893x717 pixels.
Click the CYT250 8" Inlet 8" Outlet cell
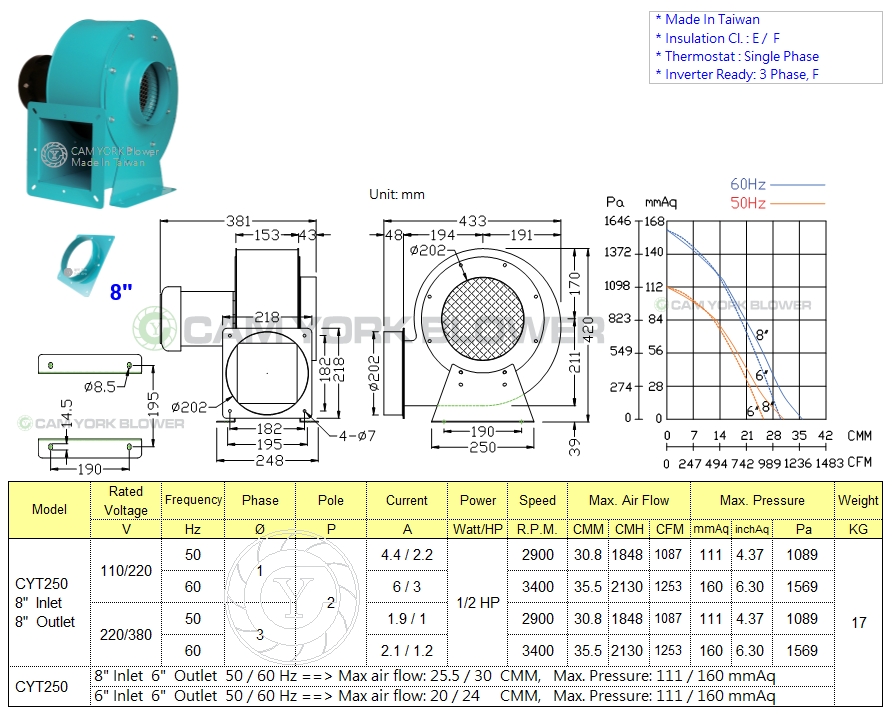point(50,603)
